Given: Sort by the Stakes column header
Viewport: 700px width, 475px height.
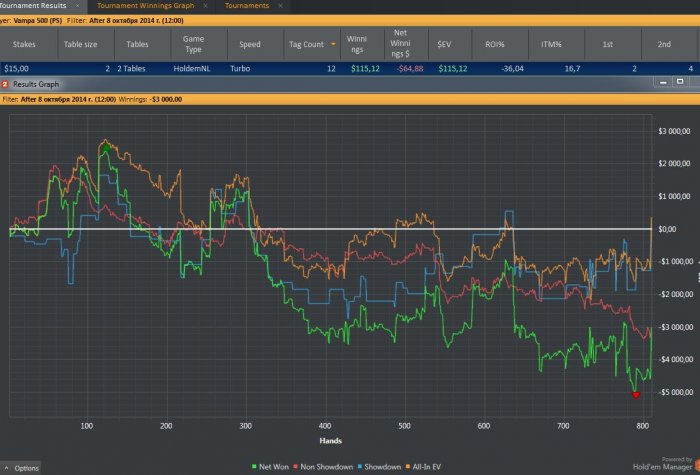Looking at the screenshot, I should 25,44.
